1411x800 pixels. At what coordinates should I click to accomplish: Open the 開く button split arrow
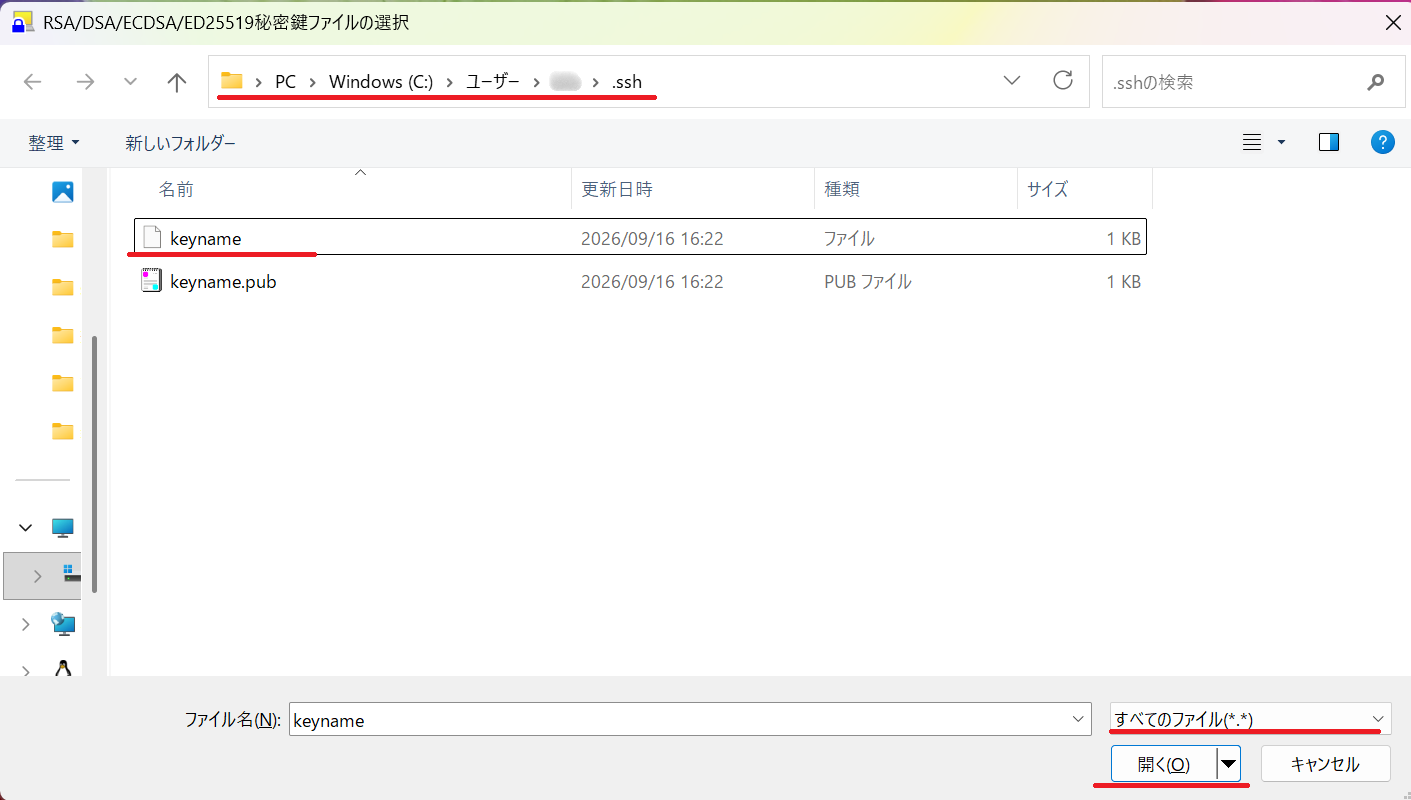1229,765
